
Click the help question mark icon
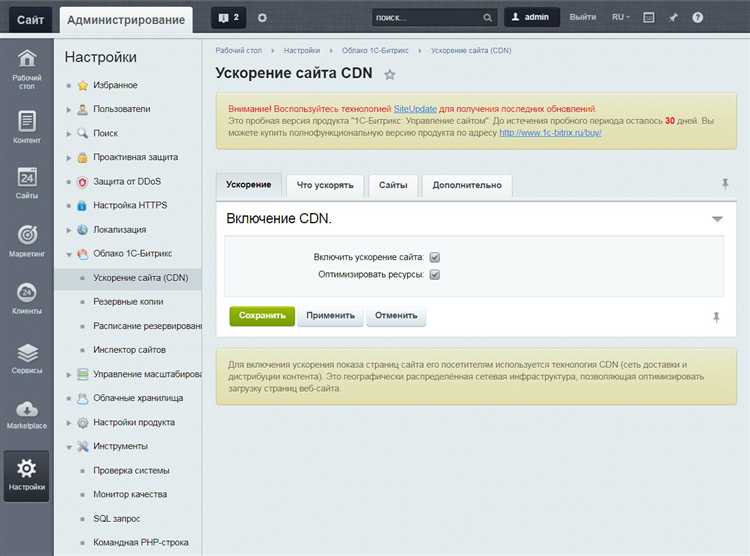(697, 18)
